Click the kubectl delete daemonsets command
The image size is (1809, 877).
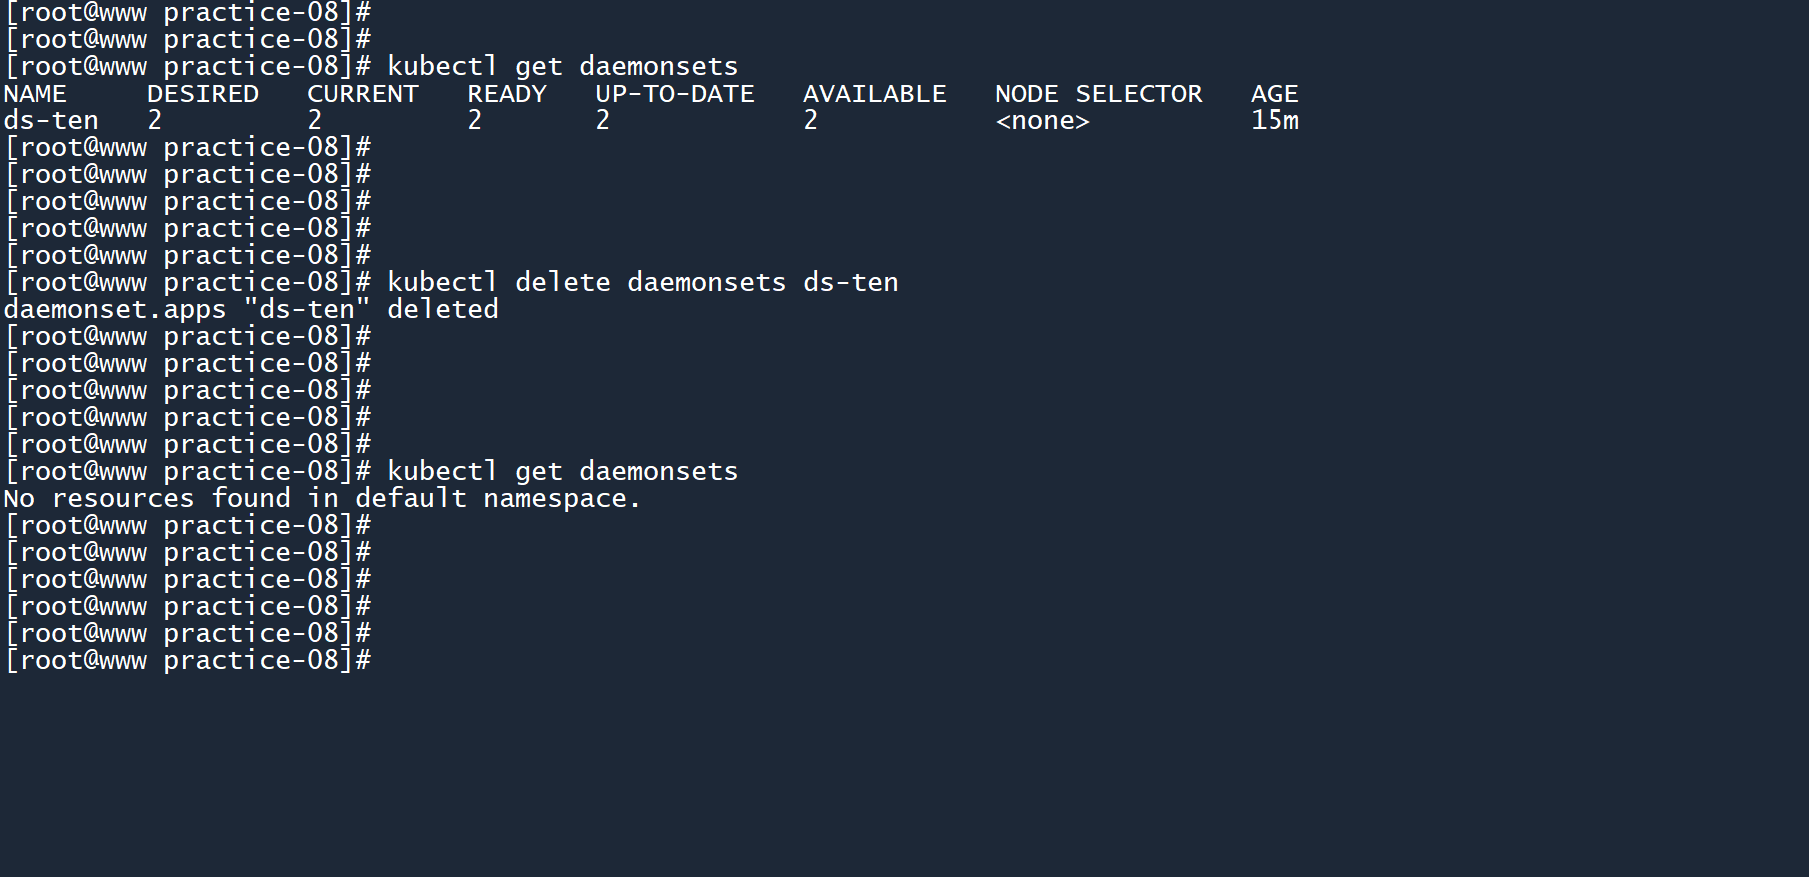pyautogui.click(x=643, y=283)
